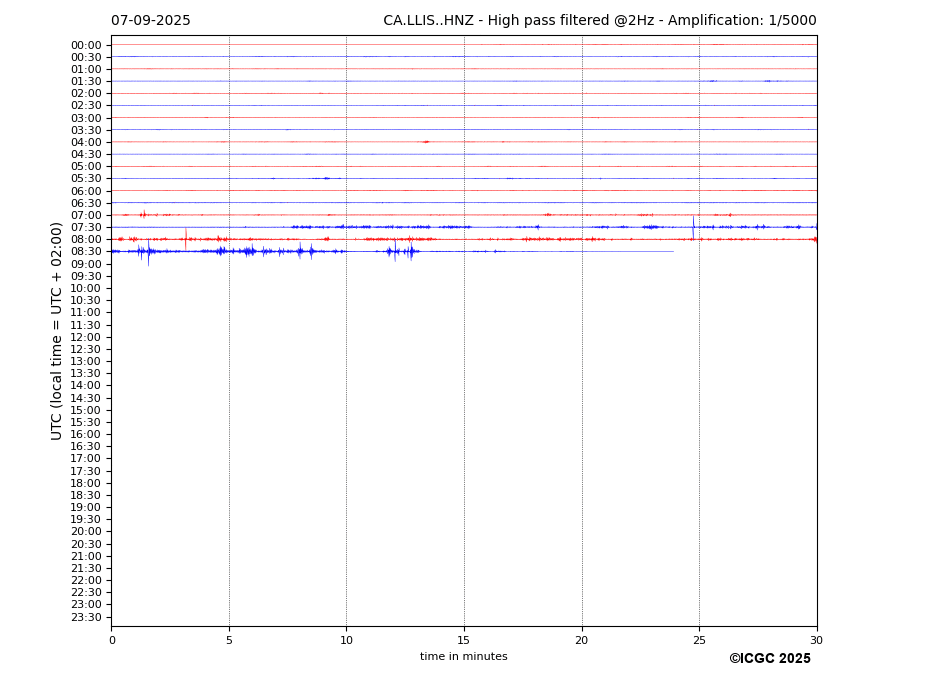The image size is (927, 696).
Task: Select the 11:30 time row label
Action: (x=86, y=325)
